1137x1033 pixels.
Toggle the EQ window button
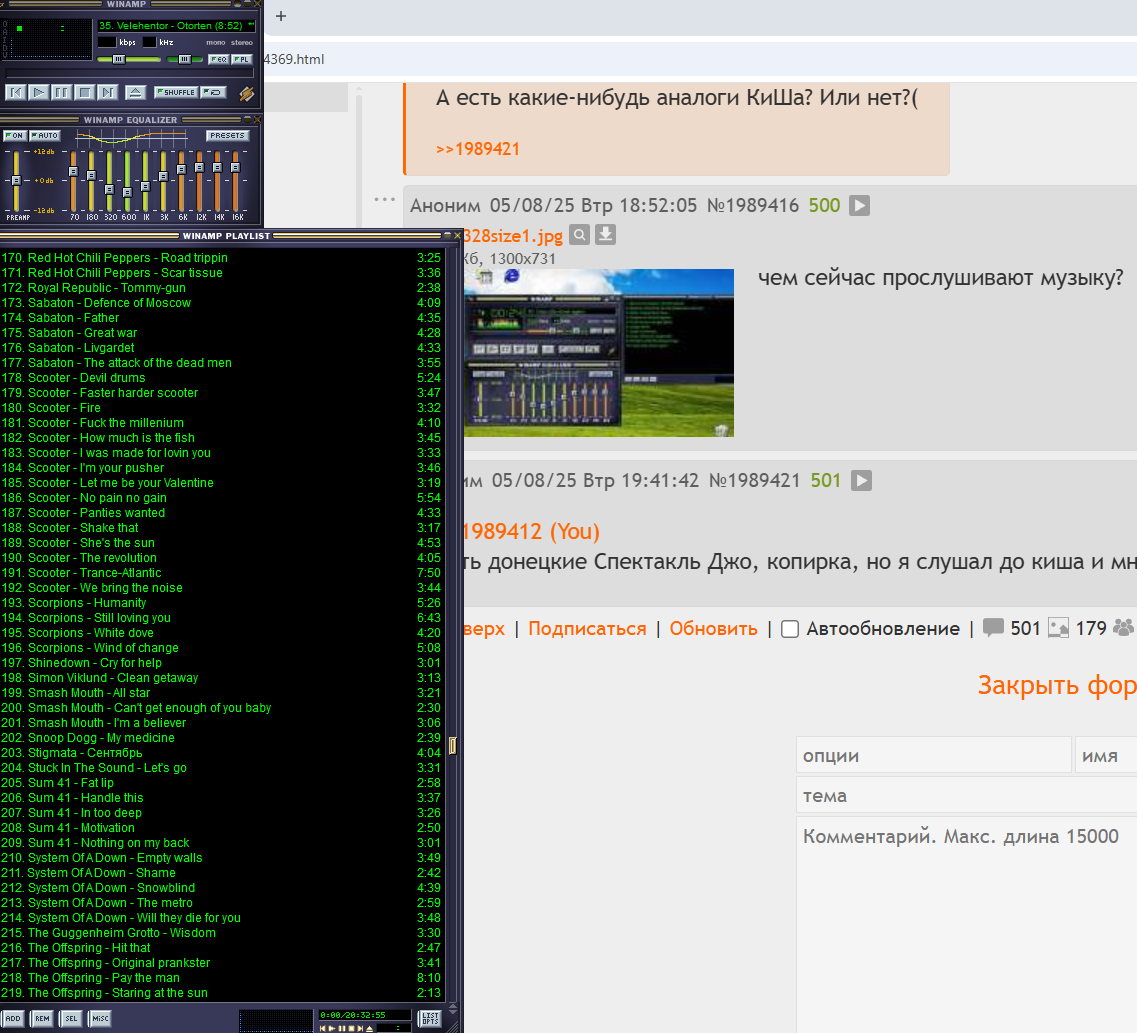(x=219, y=59)
